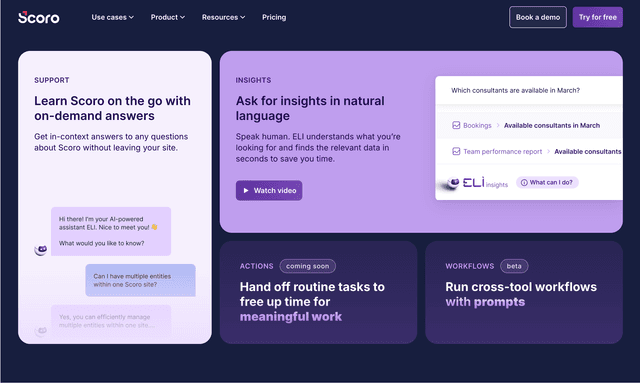
Task: Click the faded Yes, you can efficiently reply
Action: pos(111,321)
